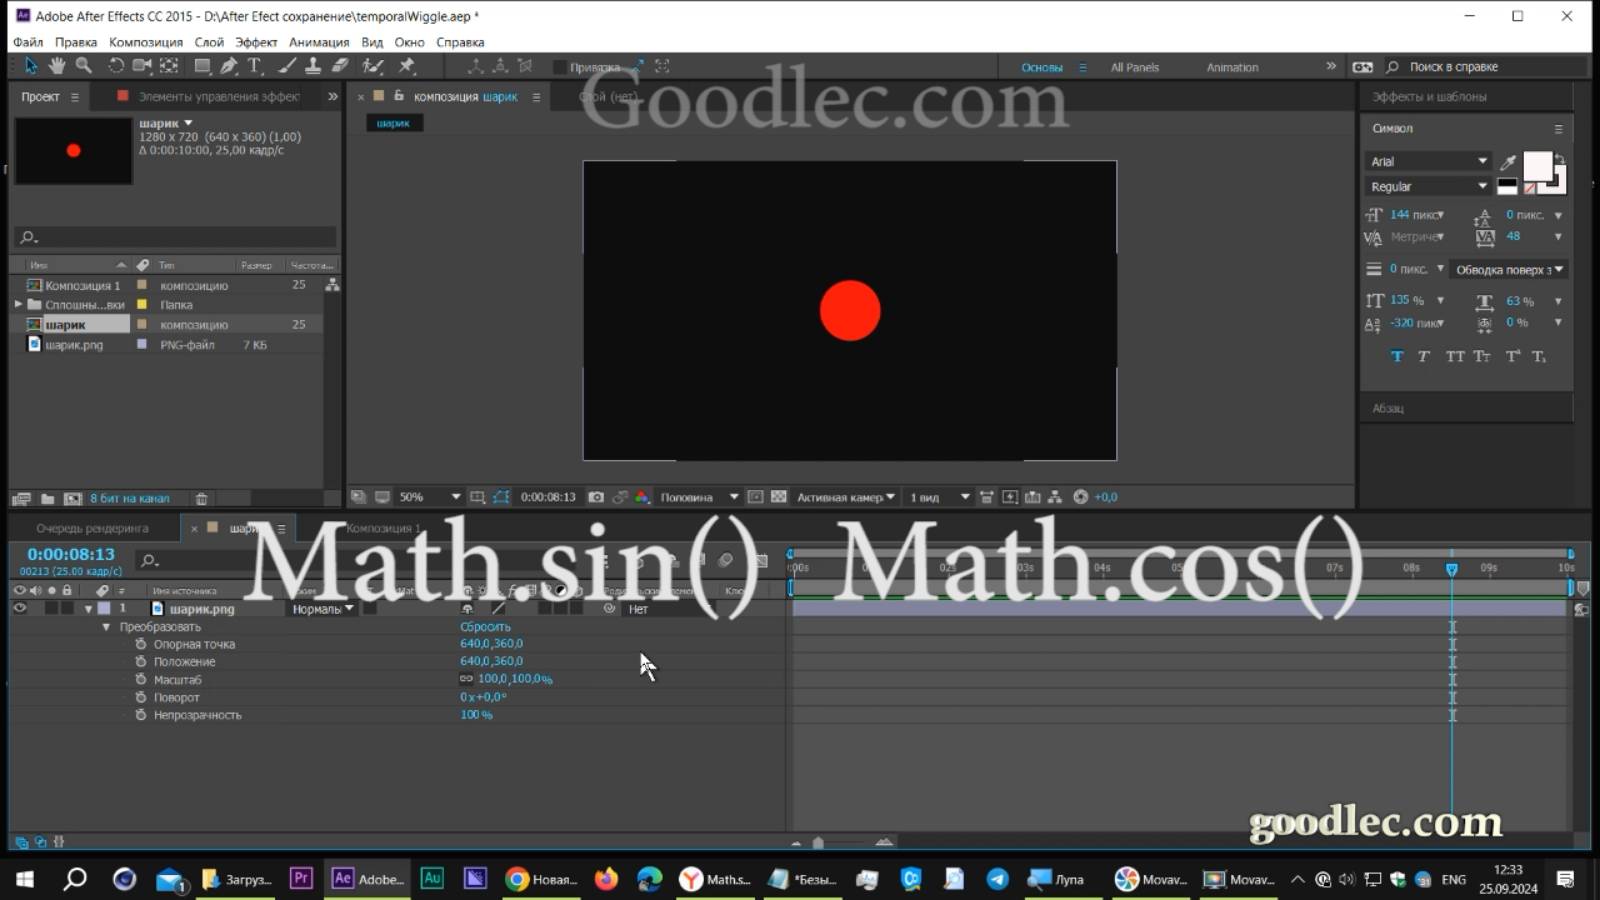Select the Puppet Pin tool
The width and height of the screenshot is (1600, 900).
click(408, 66)
